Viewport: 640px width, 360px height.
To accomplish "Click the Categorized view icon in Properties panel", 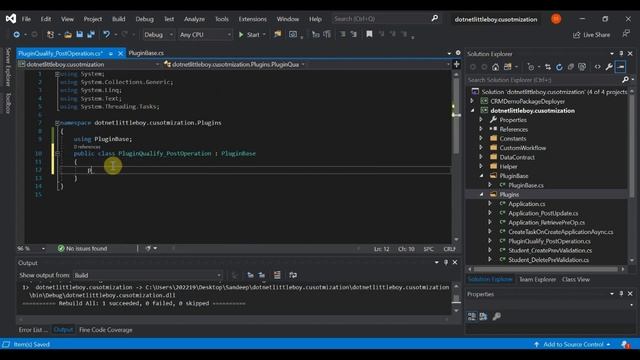I will 472,316.
